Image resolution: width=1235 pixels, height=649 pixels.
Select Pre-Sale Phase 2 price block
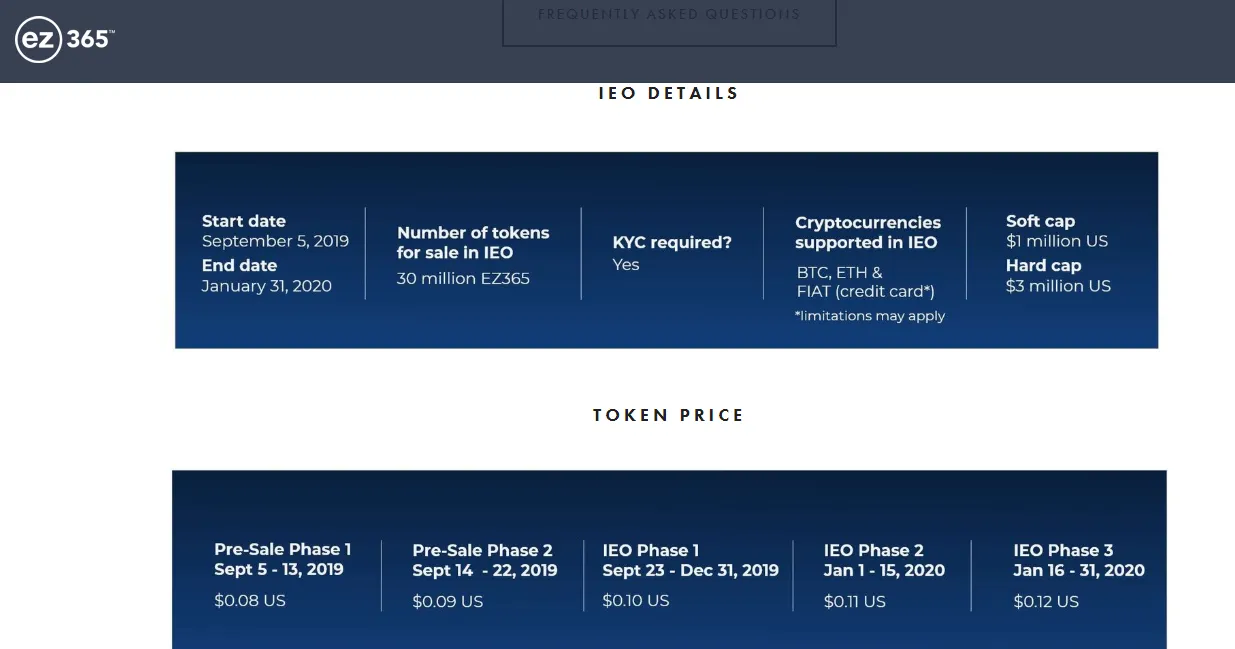coord(485,576)
